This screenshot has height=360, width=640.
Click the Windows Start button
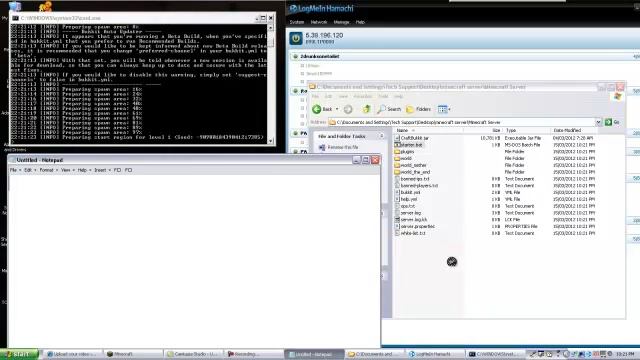coord(19,354)
